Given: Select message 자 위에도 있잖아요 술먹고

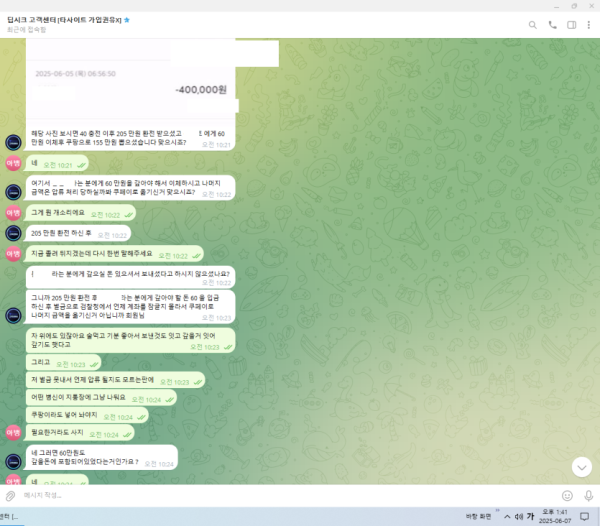Looking at the screenshot, I should tap(130, 340).
